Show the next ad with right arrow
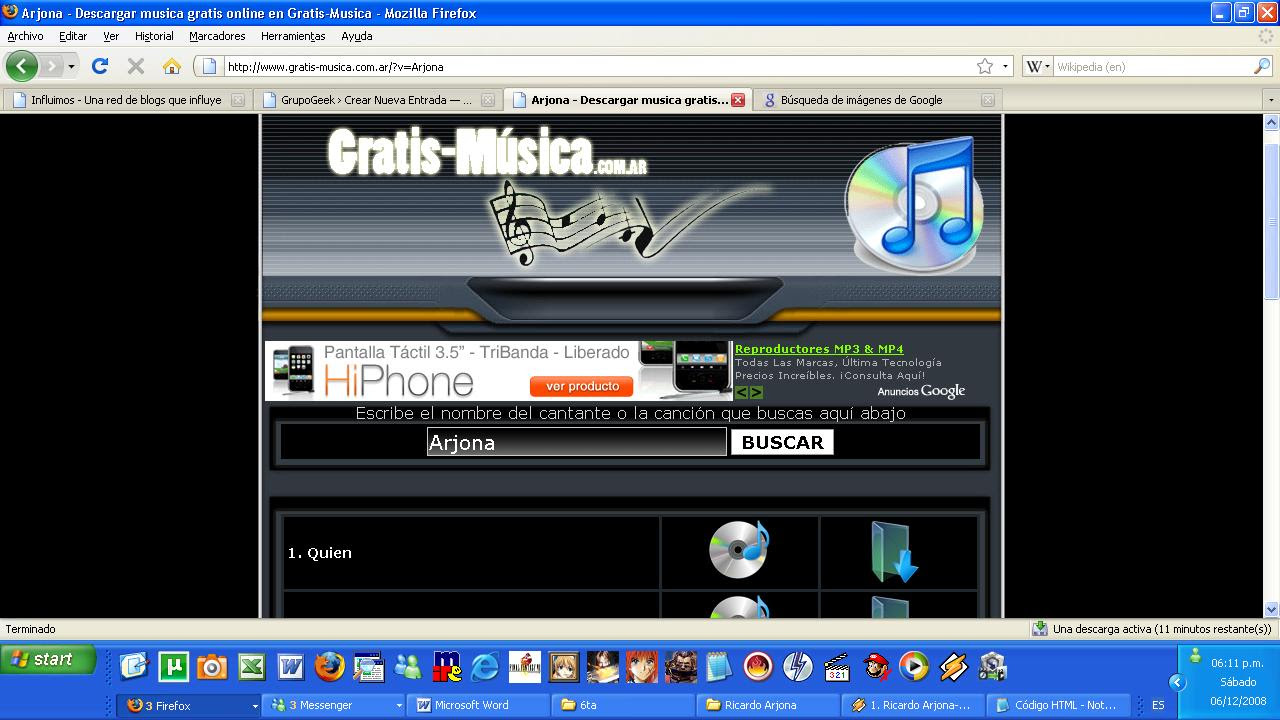The width and height of the screenshot is (1280, 720). (756, 392)
